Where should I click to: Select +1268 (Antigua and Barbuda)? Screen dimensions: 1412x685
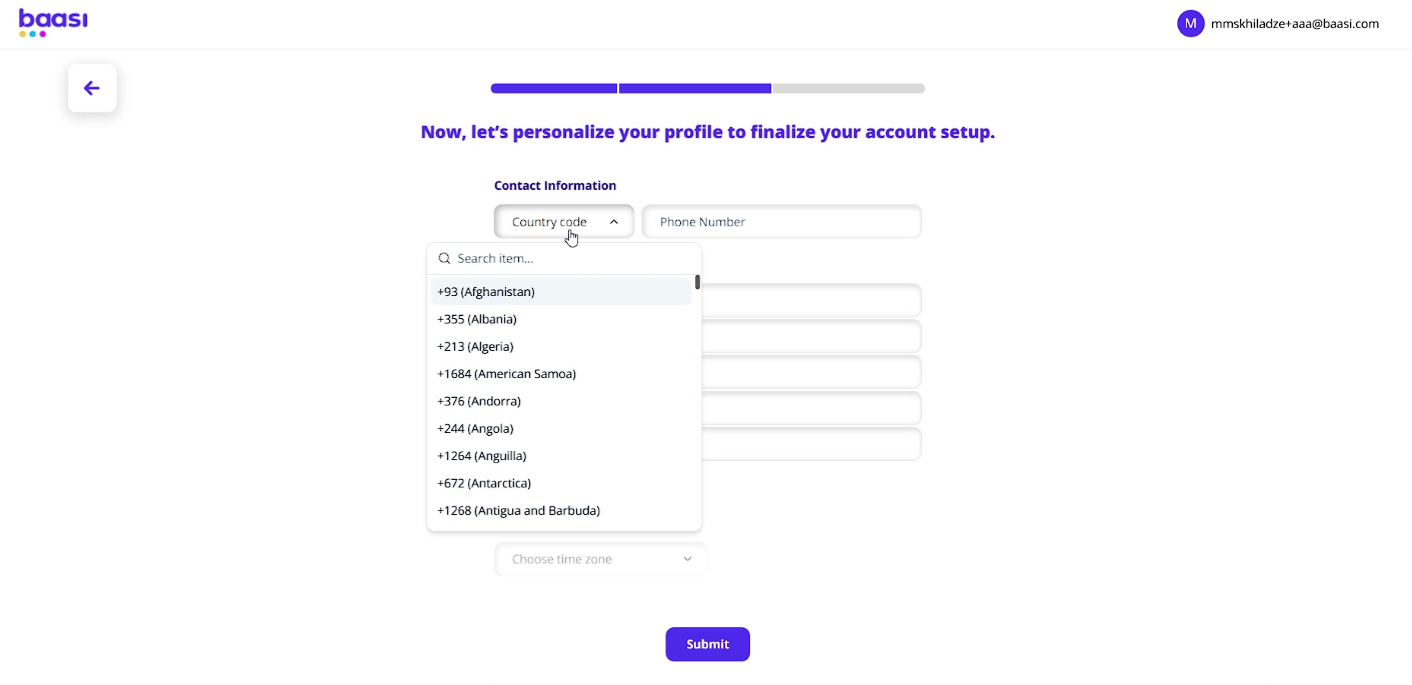pos(518,510)
